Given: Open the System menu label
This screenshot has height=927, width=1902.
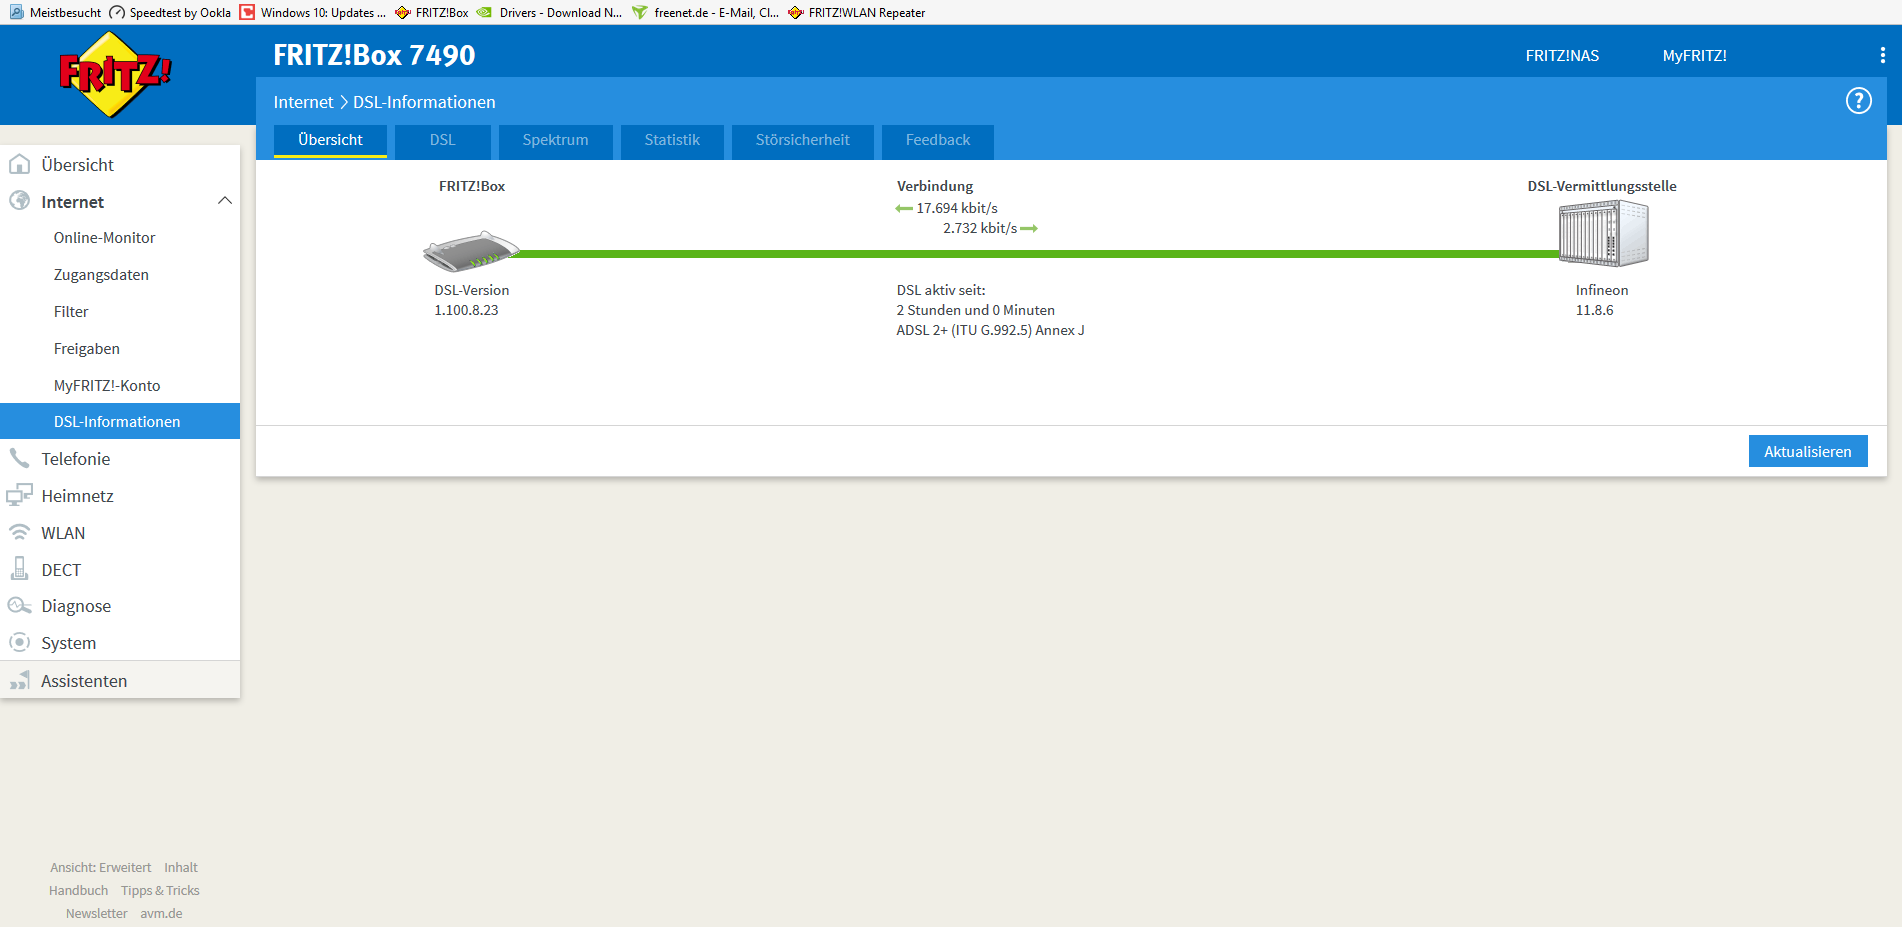Looking at the screenshot, I should pyautogui.click(x=69, y=643).
